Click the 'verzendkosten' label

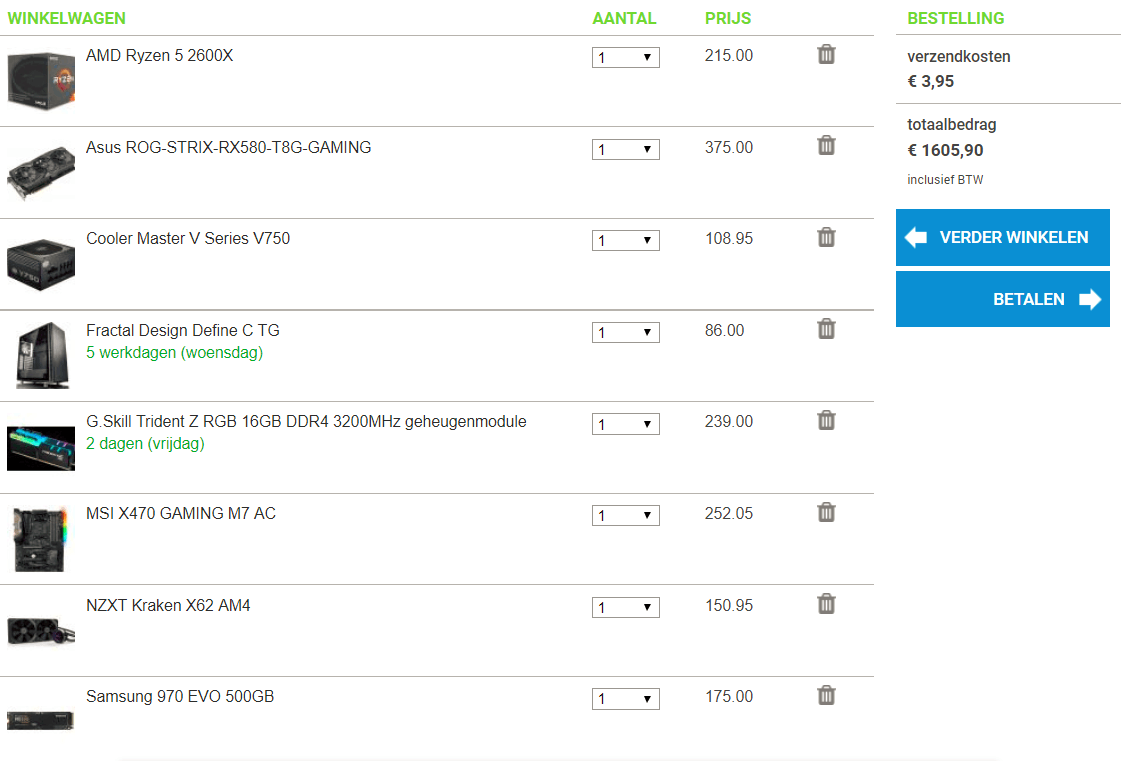958,57
